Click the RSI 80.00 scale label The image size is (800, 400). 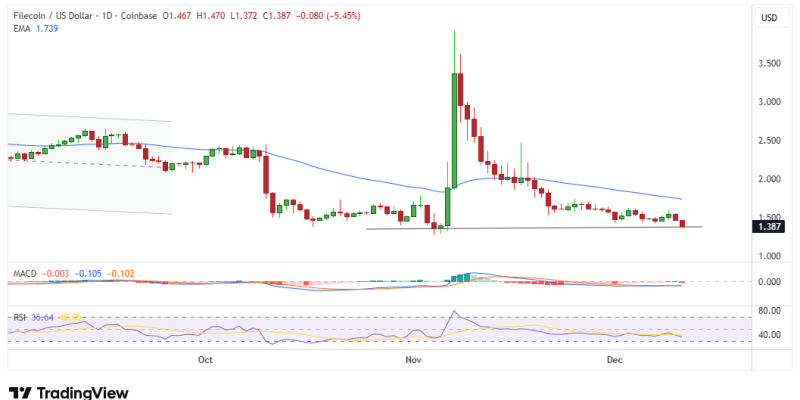point(768,311)
